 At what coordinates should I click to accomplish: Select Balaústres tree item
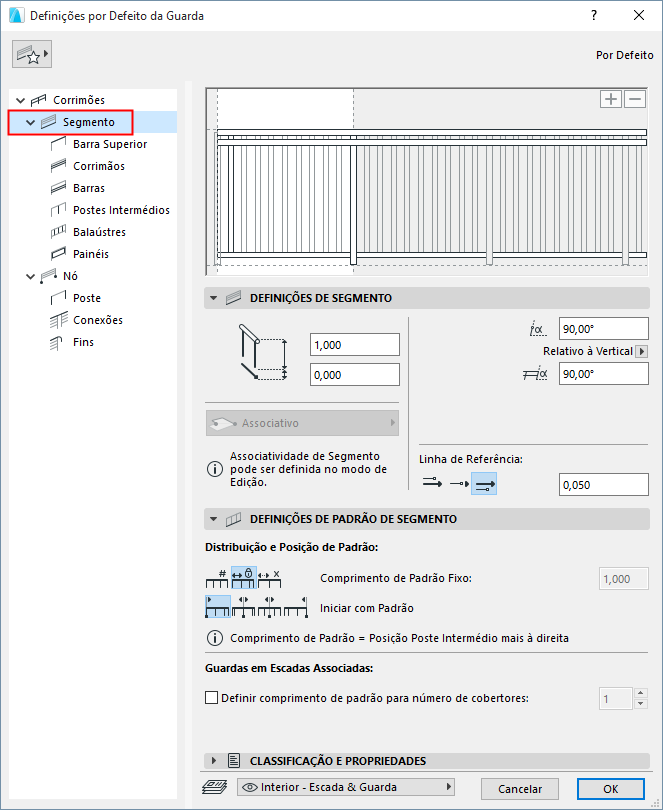[x=99, y=232]
